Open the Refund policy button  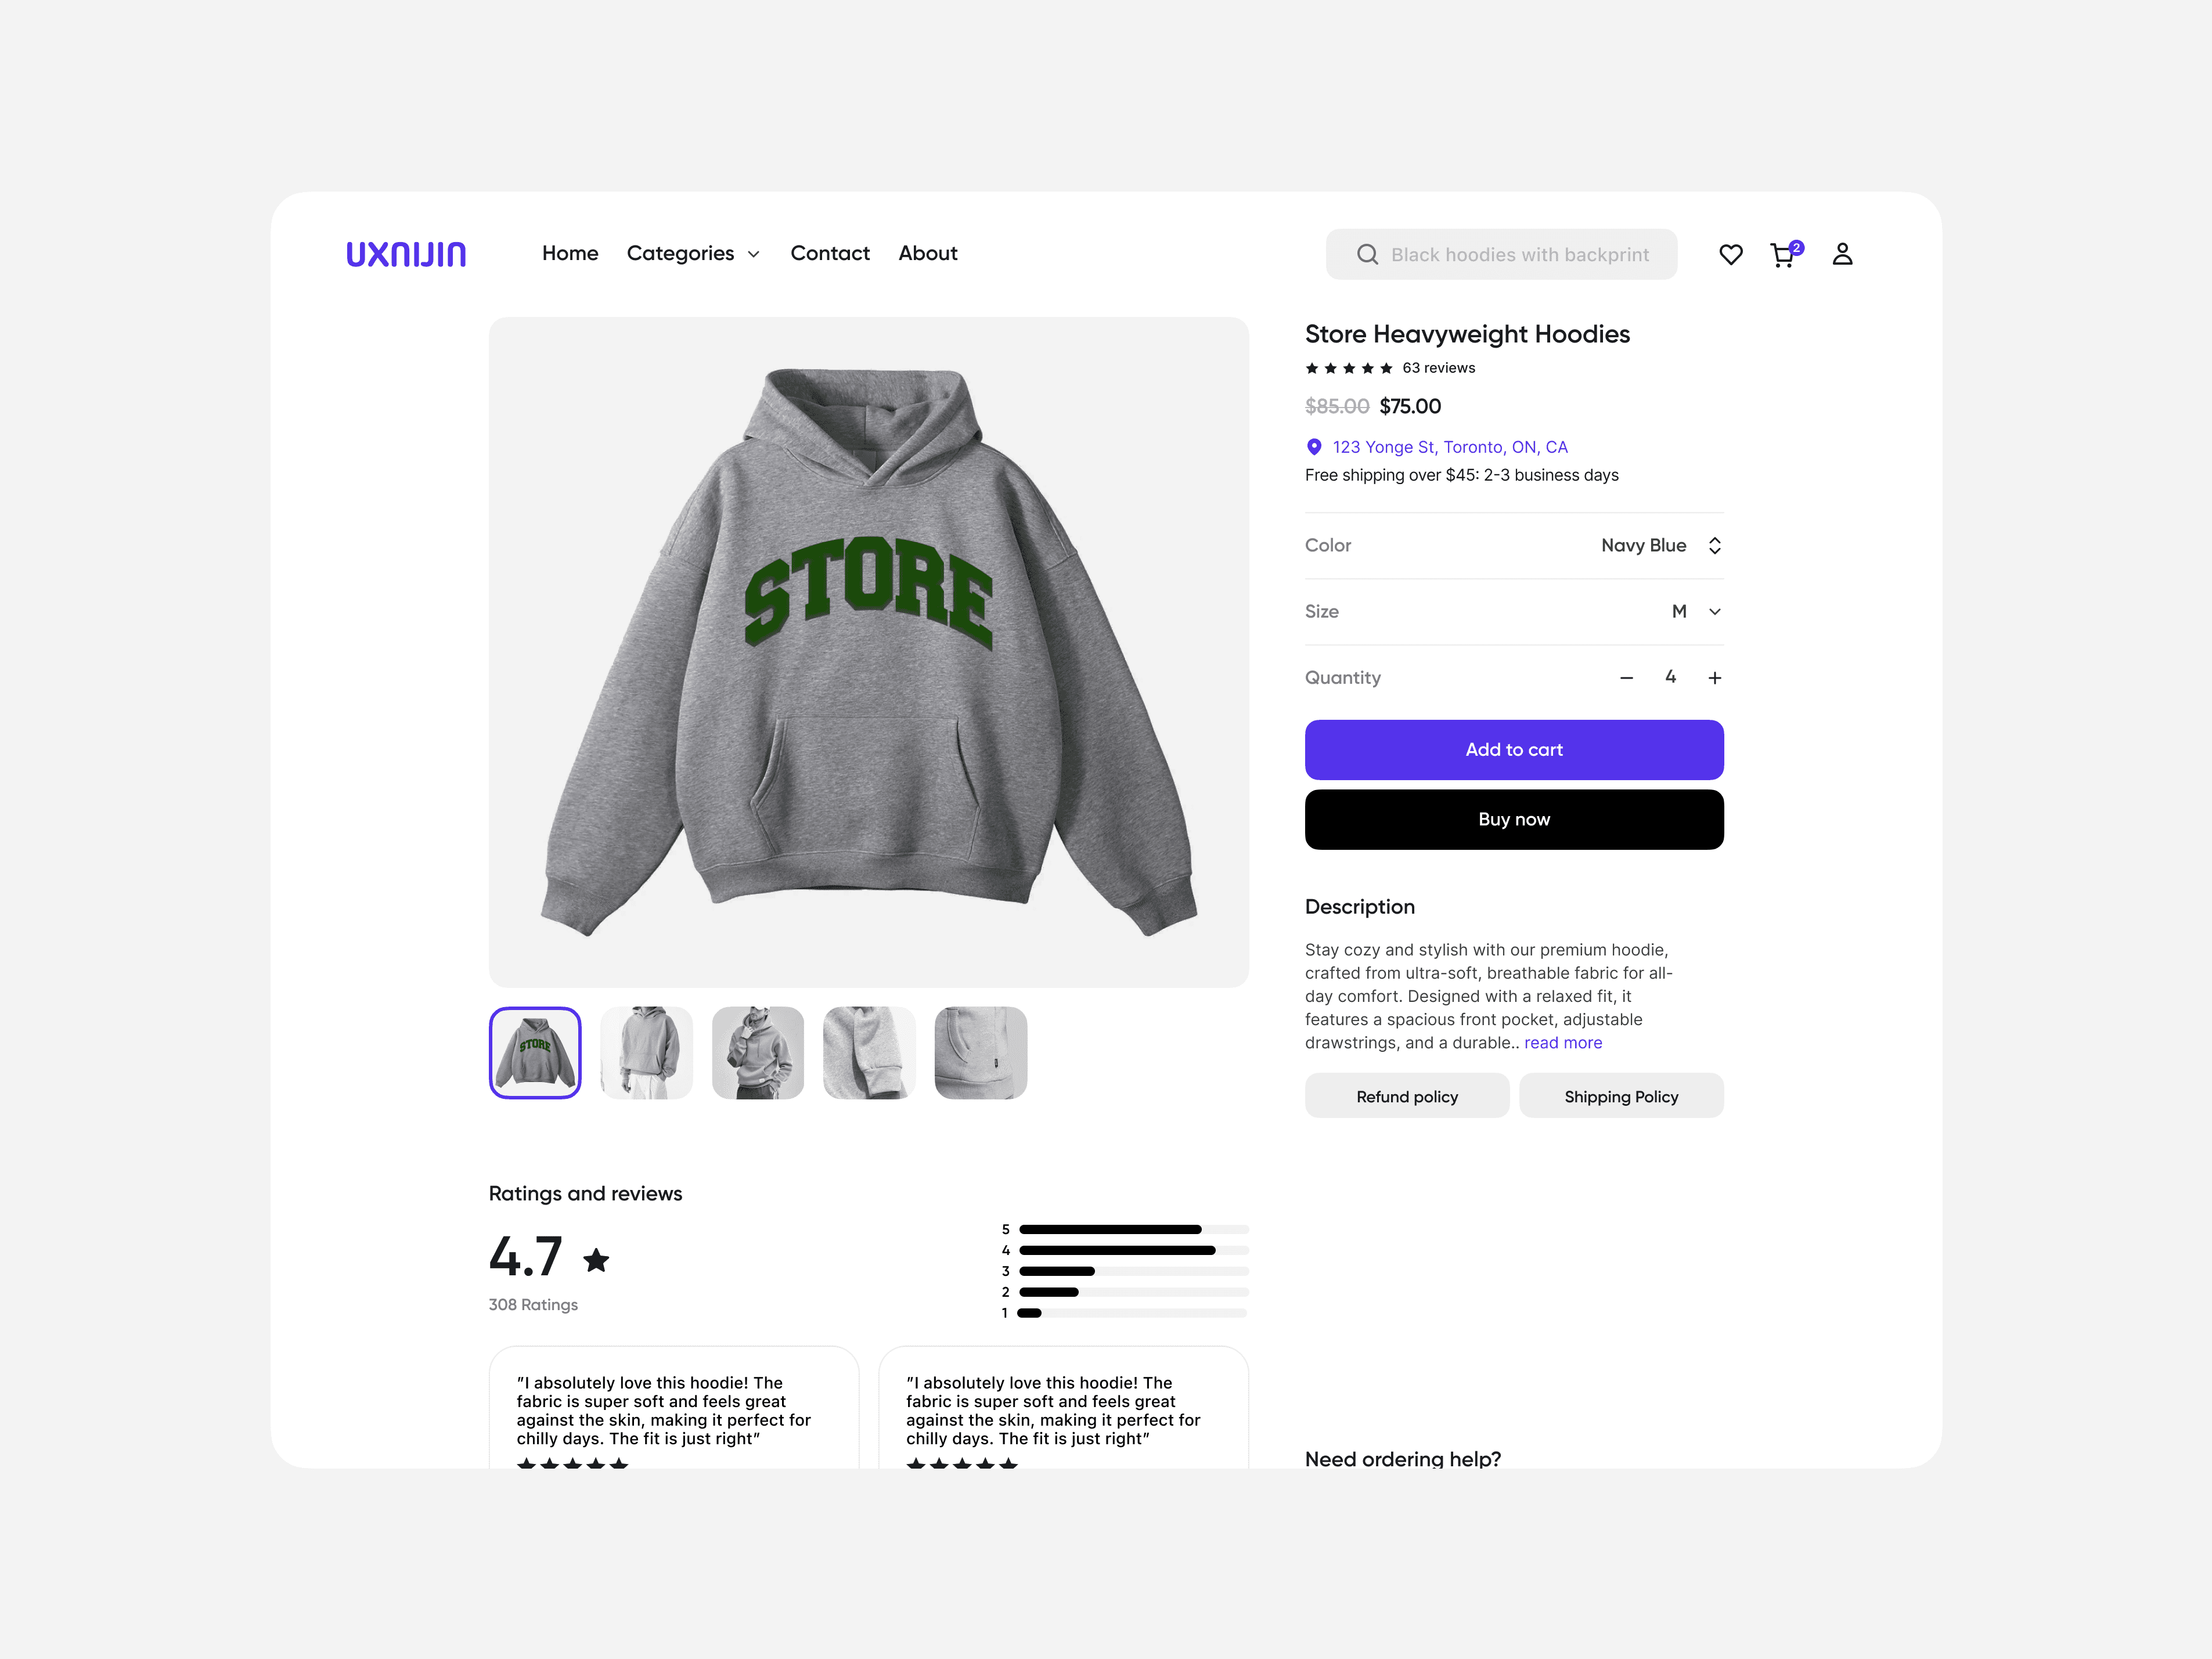coord(1407,1096)
